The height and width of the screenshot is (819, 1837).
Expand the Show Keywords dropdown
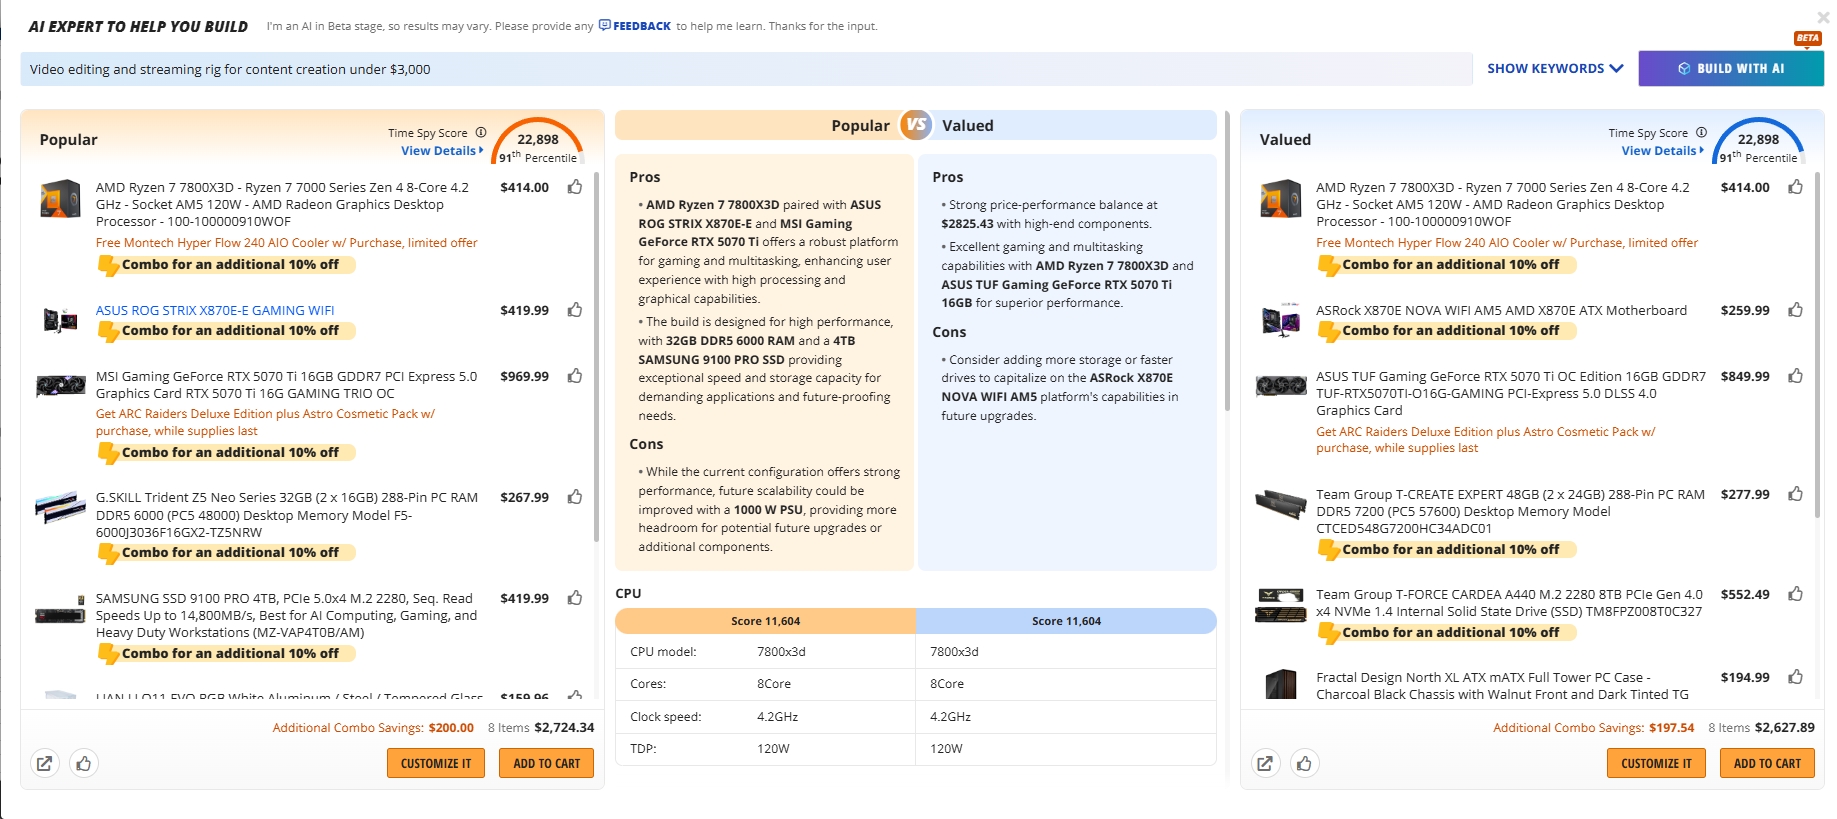pyautogui.click(x=1554, y=69)
